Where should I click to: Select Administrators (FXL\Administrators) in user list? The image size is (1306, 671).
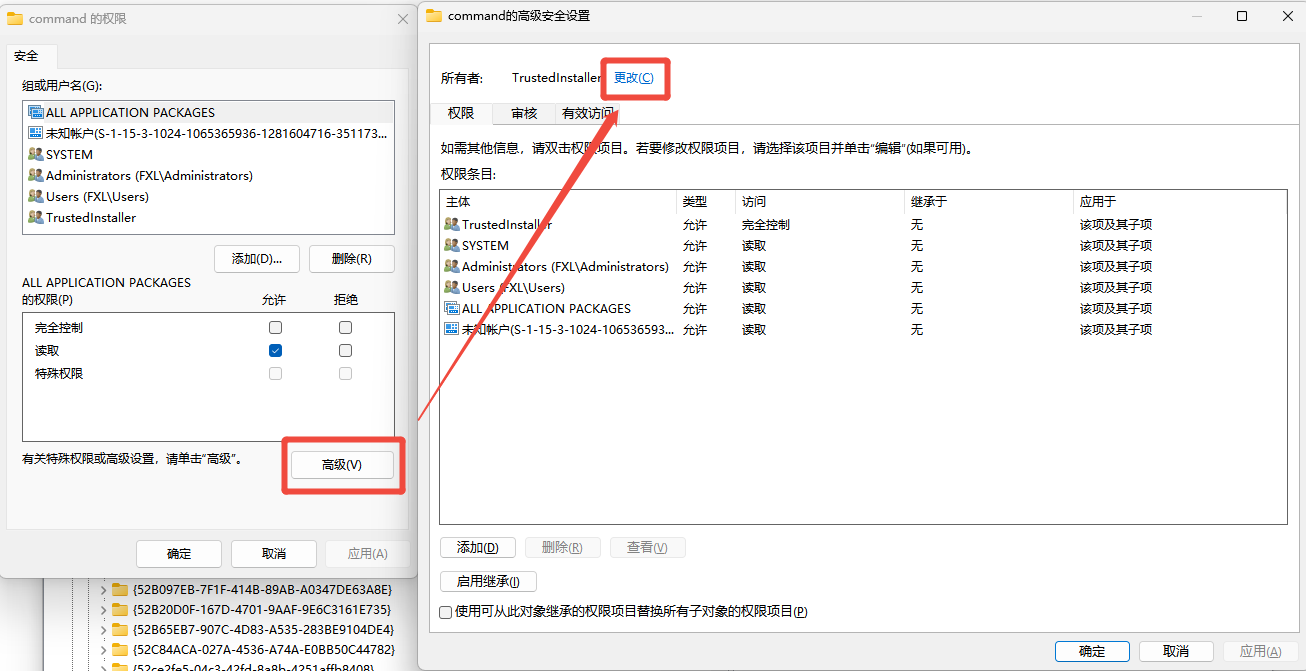208,175
